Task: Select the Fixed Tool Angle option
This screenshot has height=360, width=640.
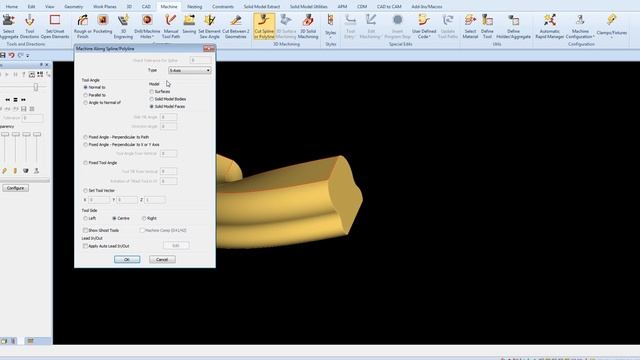Action: (x=85, y=163)
